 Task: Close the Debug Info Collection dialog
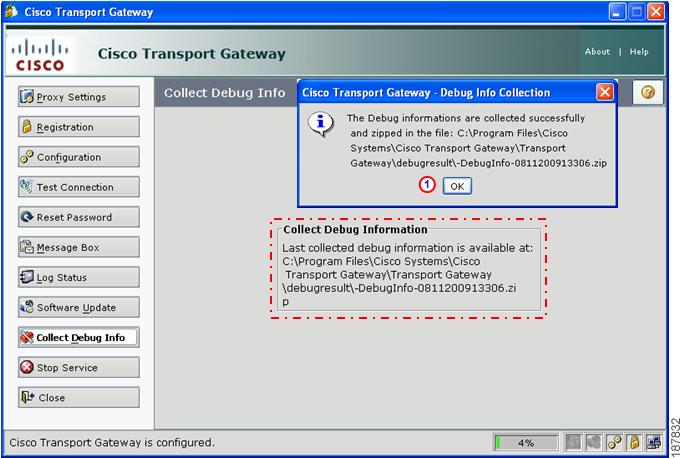click(605, 92)
